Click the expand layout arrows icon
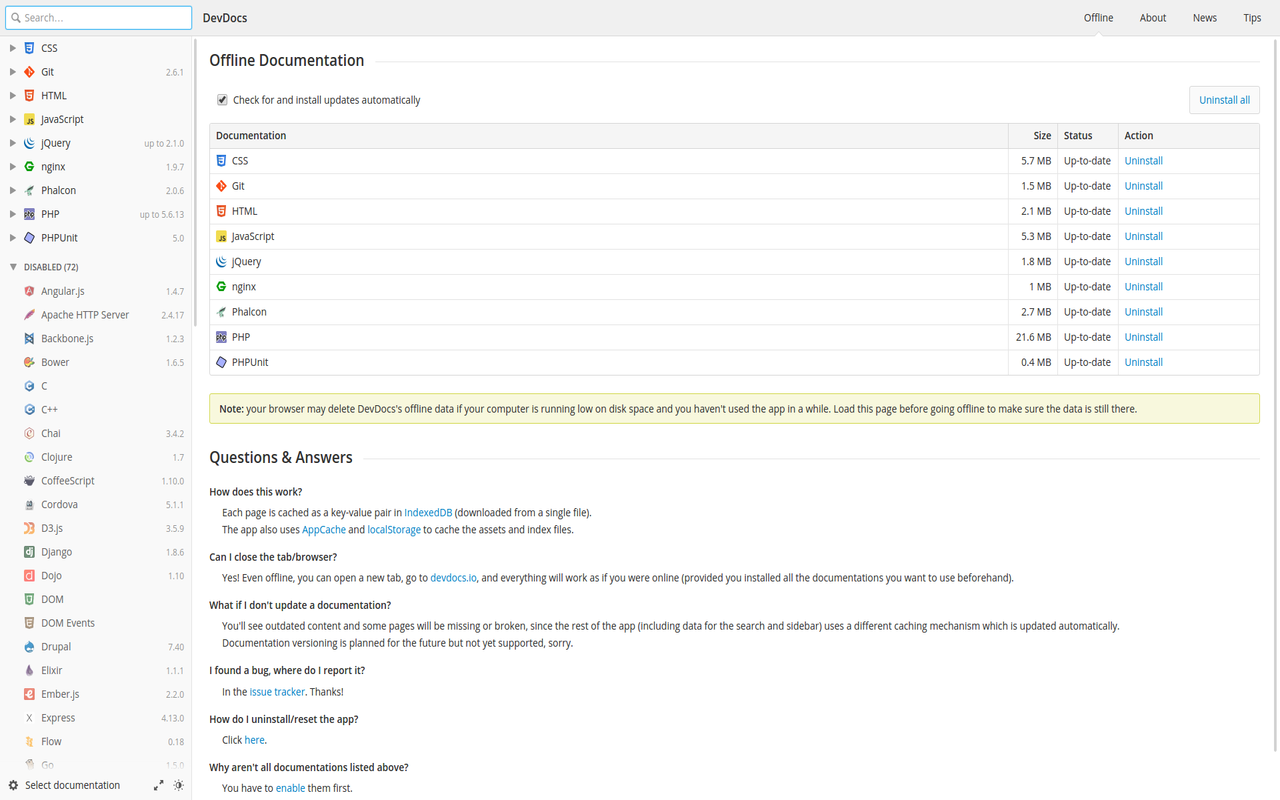 (158, 785)
